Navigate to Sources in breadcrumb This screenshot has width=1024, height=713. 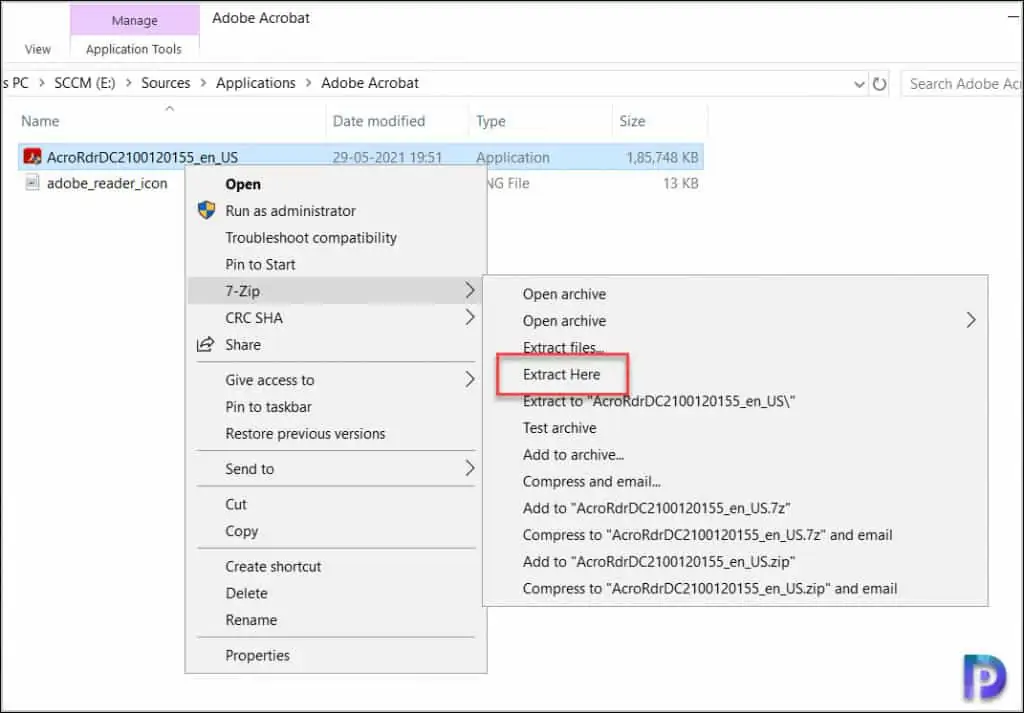point(166,83)
